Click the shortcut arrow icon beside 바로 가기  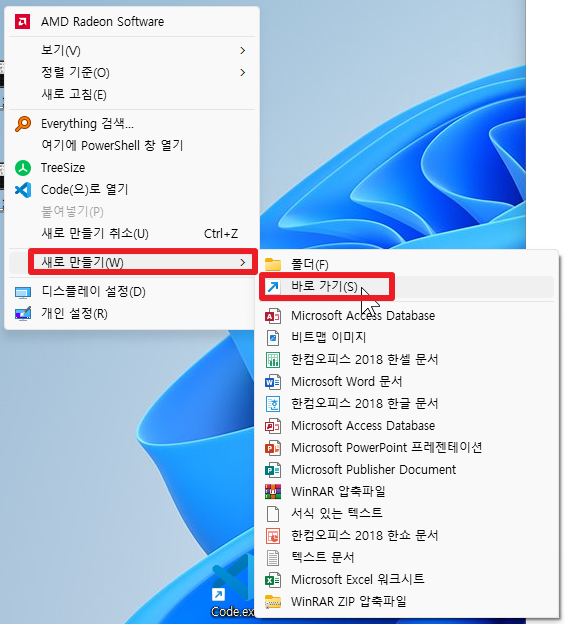[x=273, y=287]
